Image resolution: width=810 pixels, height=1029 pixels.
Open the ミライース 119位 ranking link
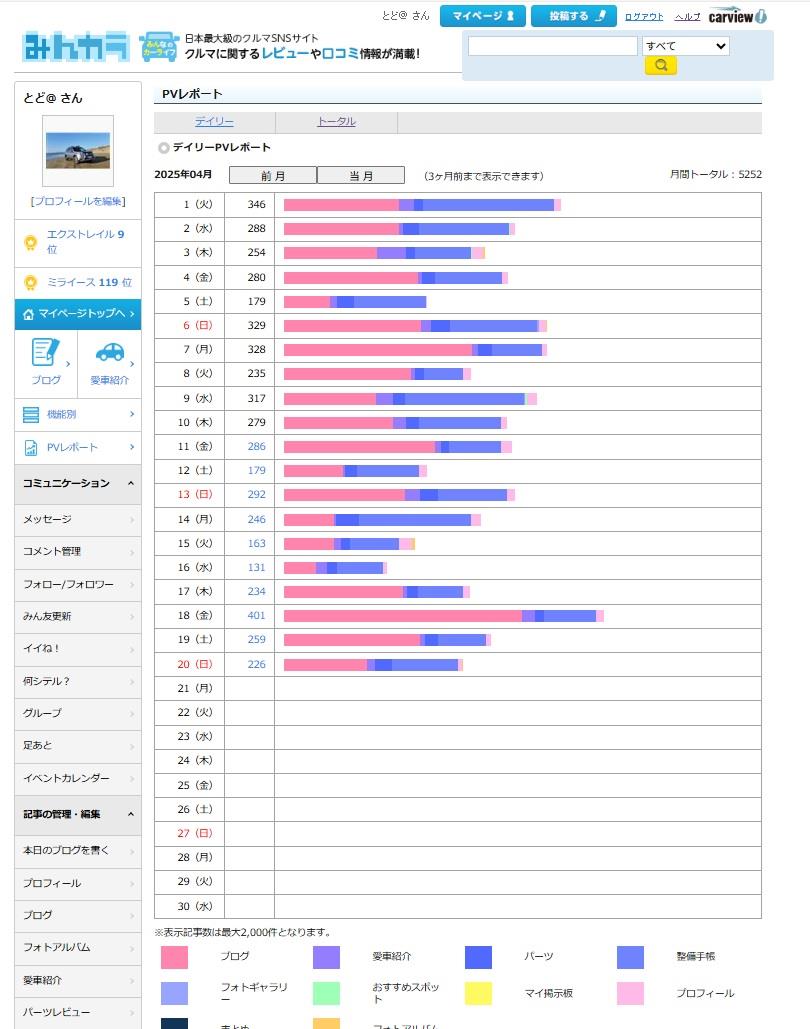click(89, 282)
